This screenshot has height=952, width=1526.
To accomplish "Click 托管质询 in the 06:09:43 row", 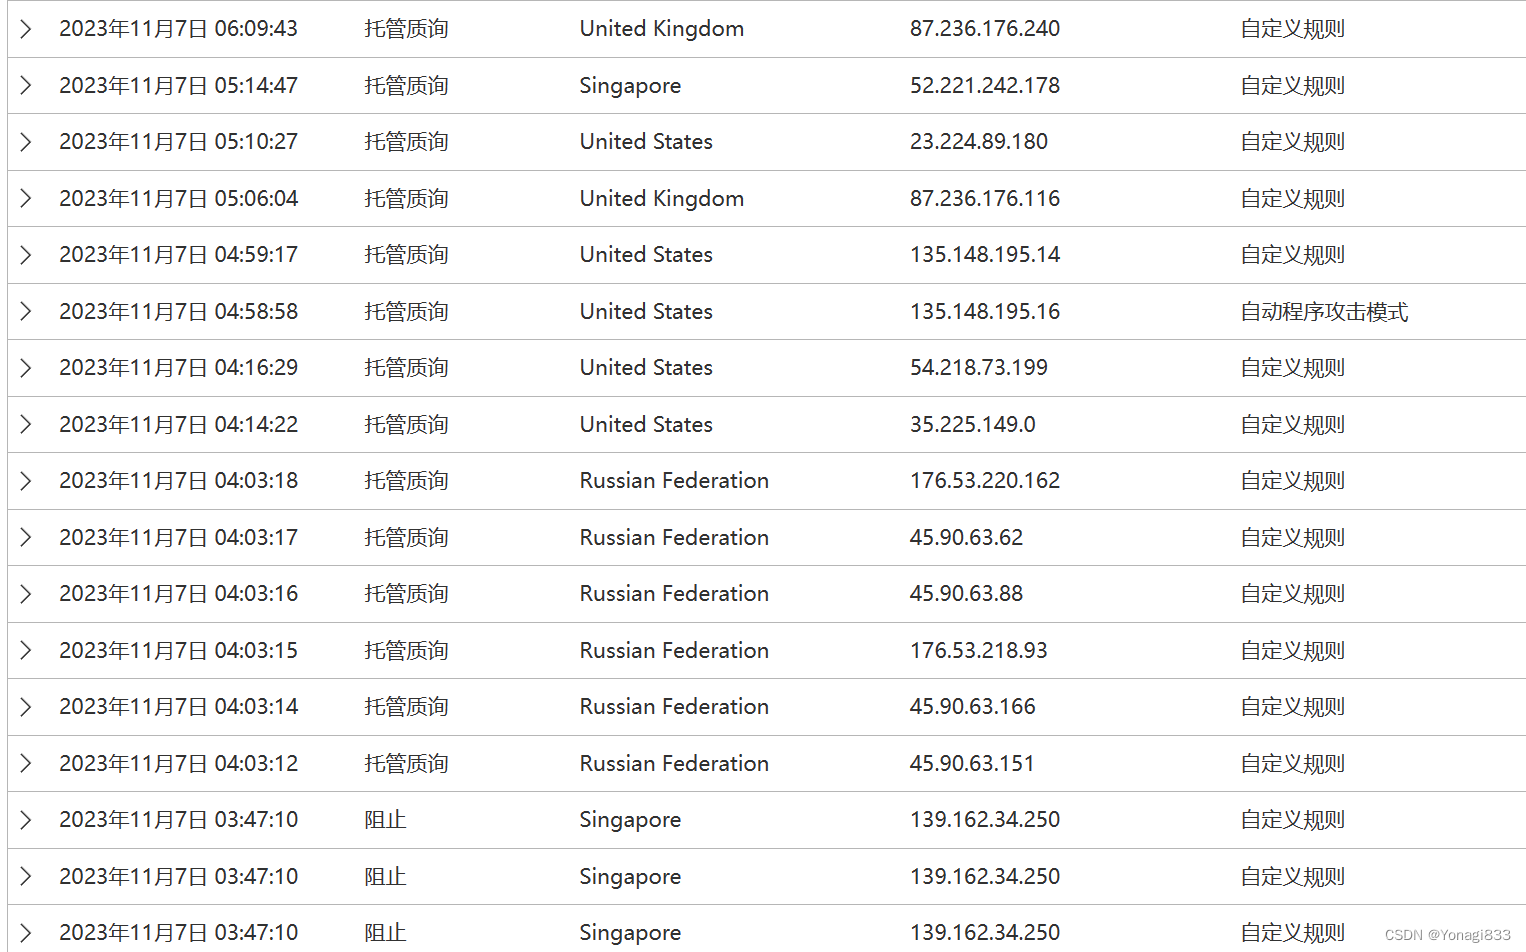I will coord(406,29).
